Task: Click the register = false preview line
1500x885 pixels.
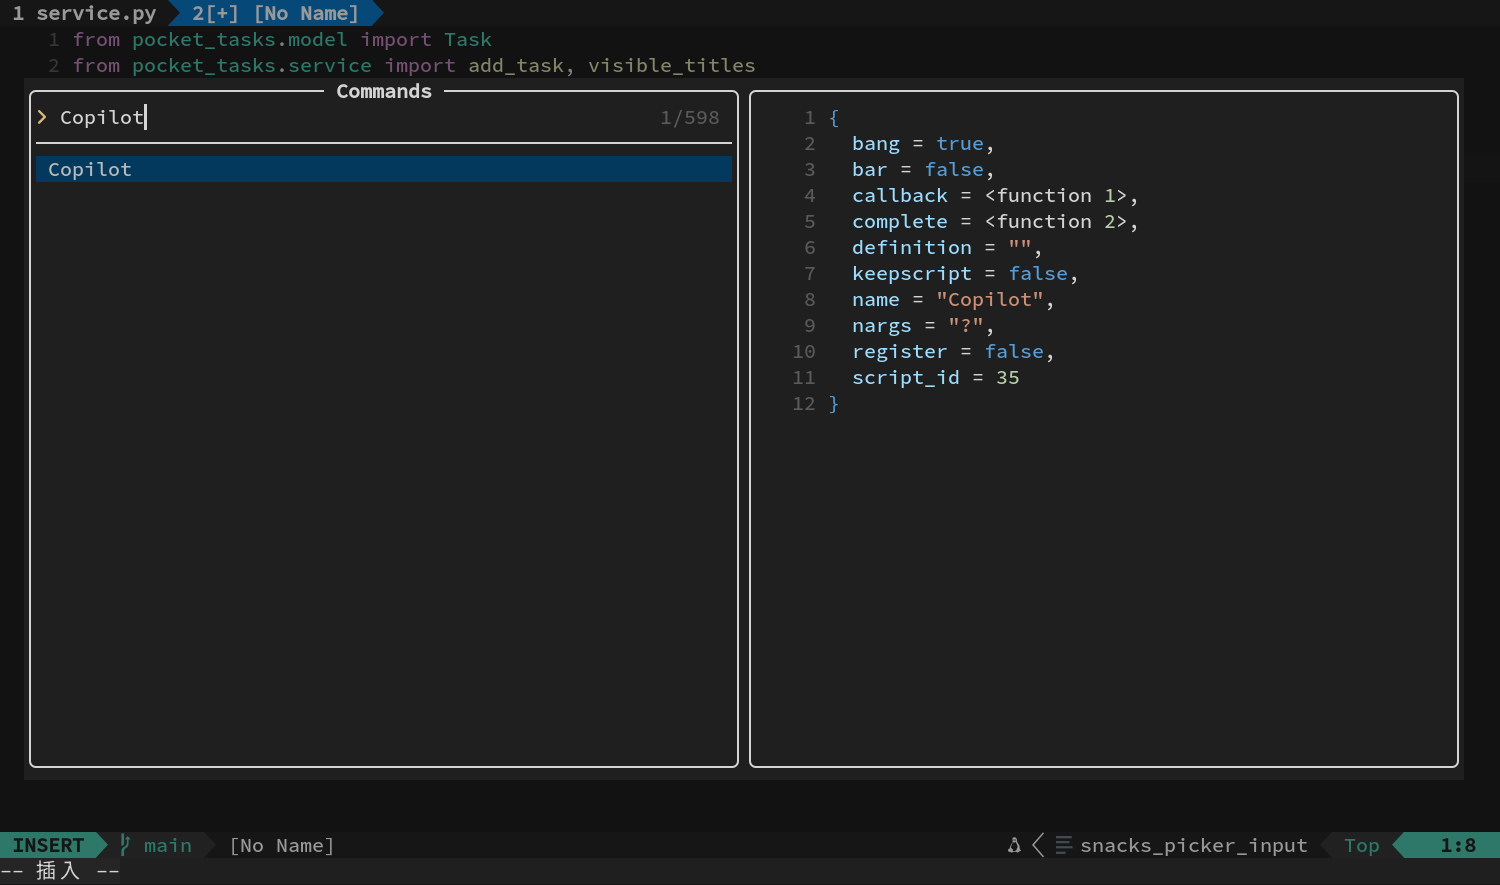Action: coord(953,351)
